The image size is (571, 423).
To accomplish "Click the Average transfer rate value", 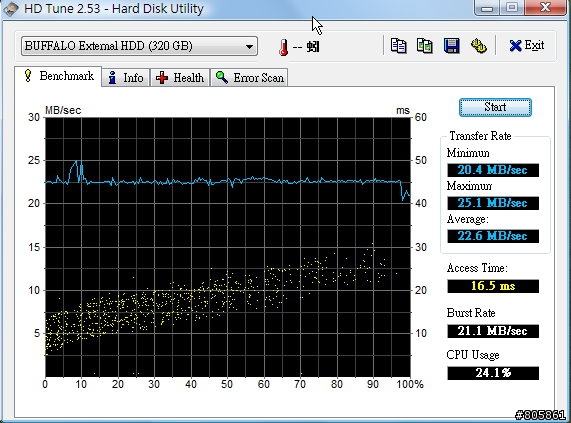I will (x=493, y=236).
